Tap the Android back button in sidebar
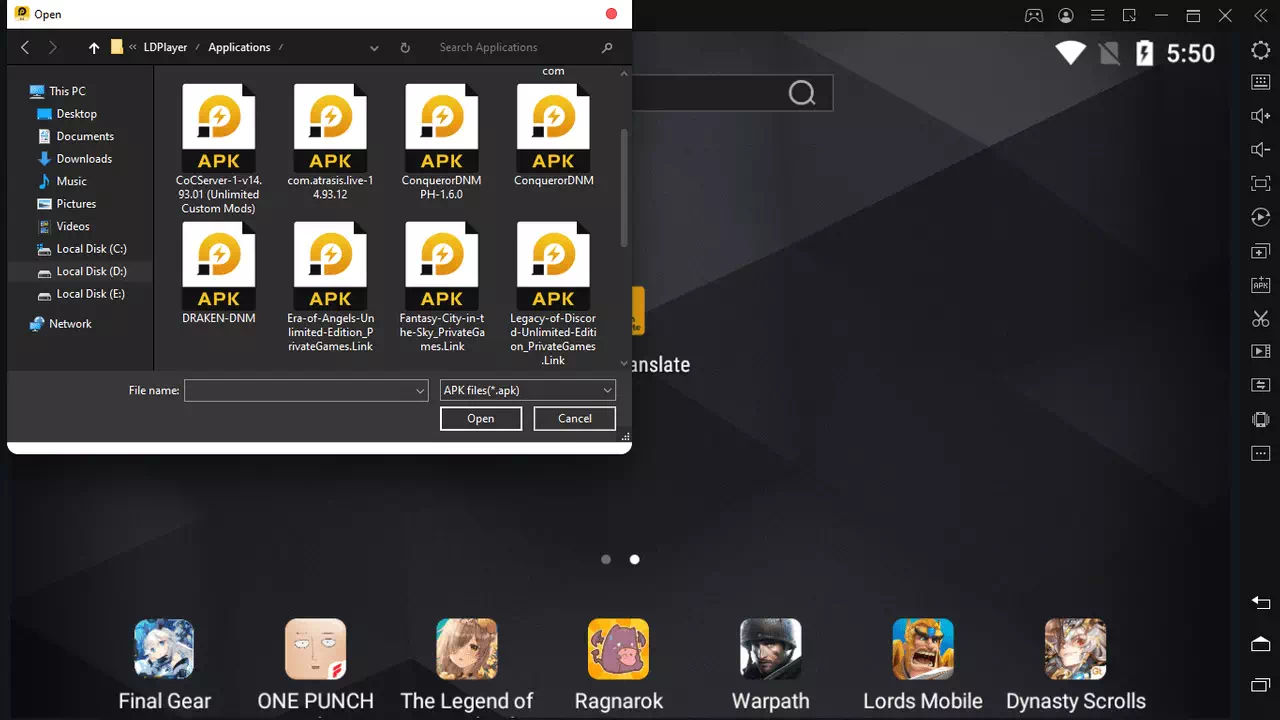 point(1260,602)
